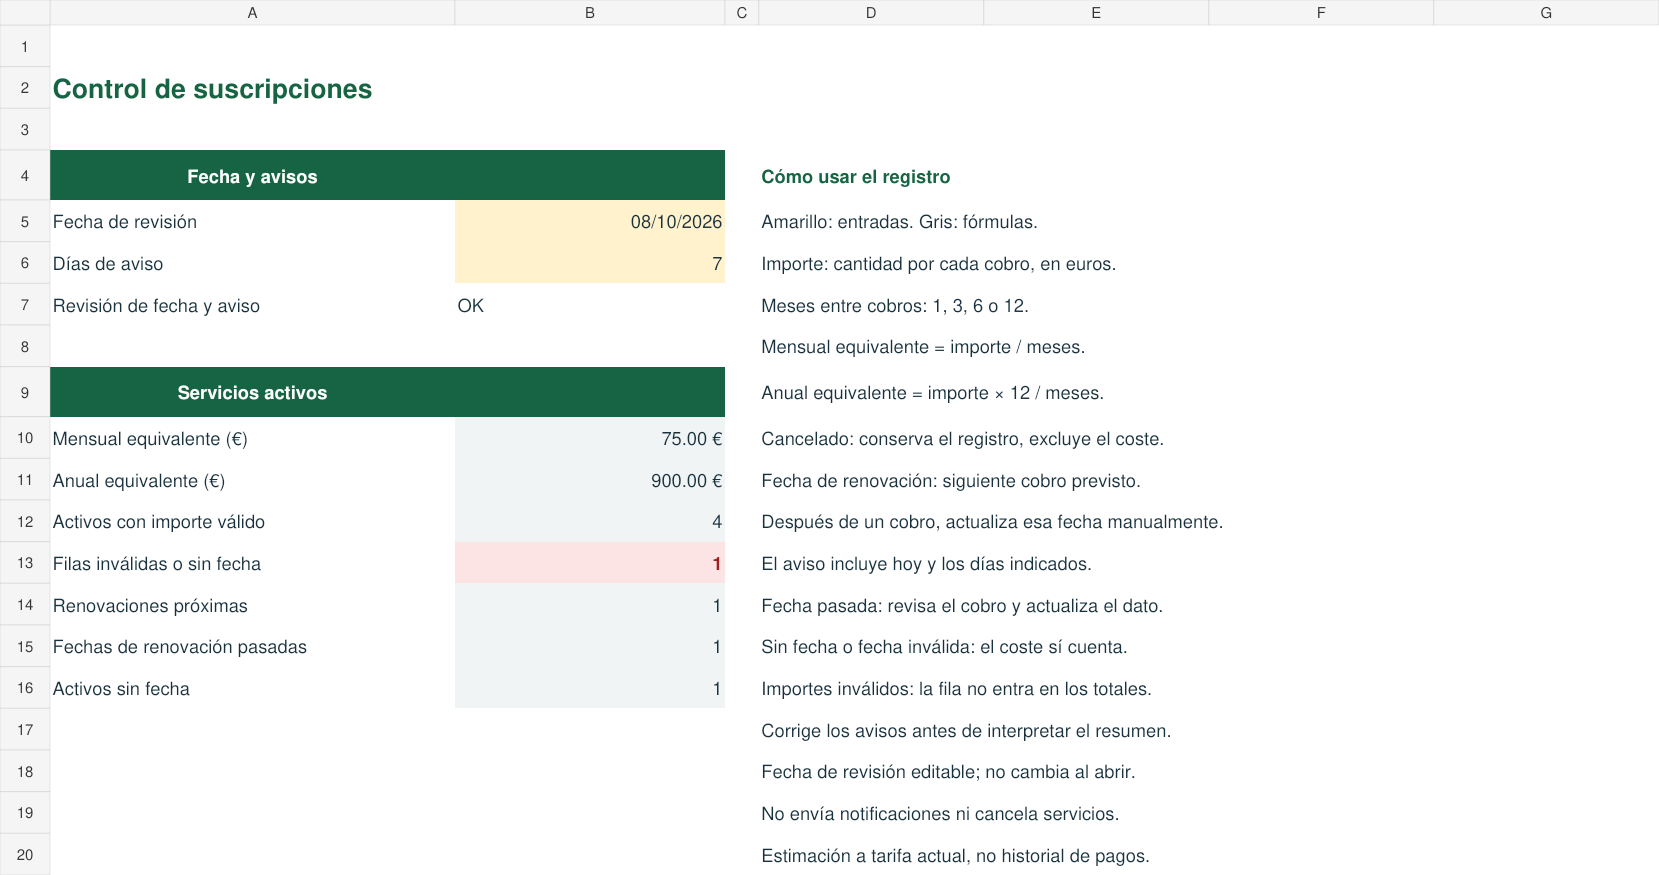Select 'Fechas de renovación pasadas' label
Image resolution: width=1659 pixels, height=875 pixels.
tap(180, 647)
